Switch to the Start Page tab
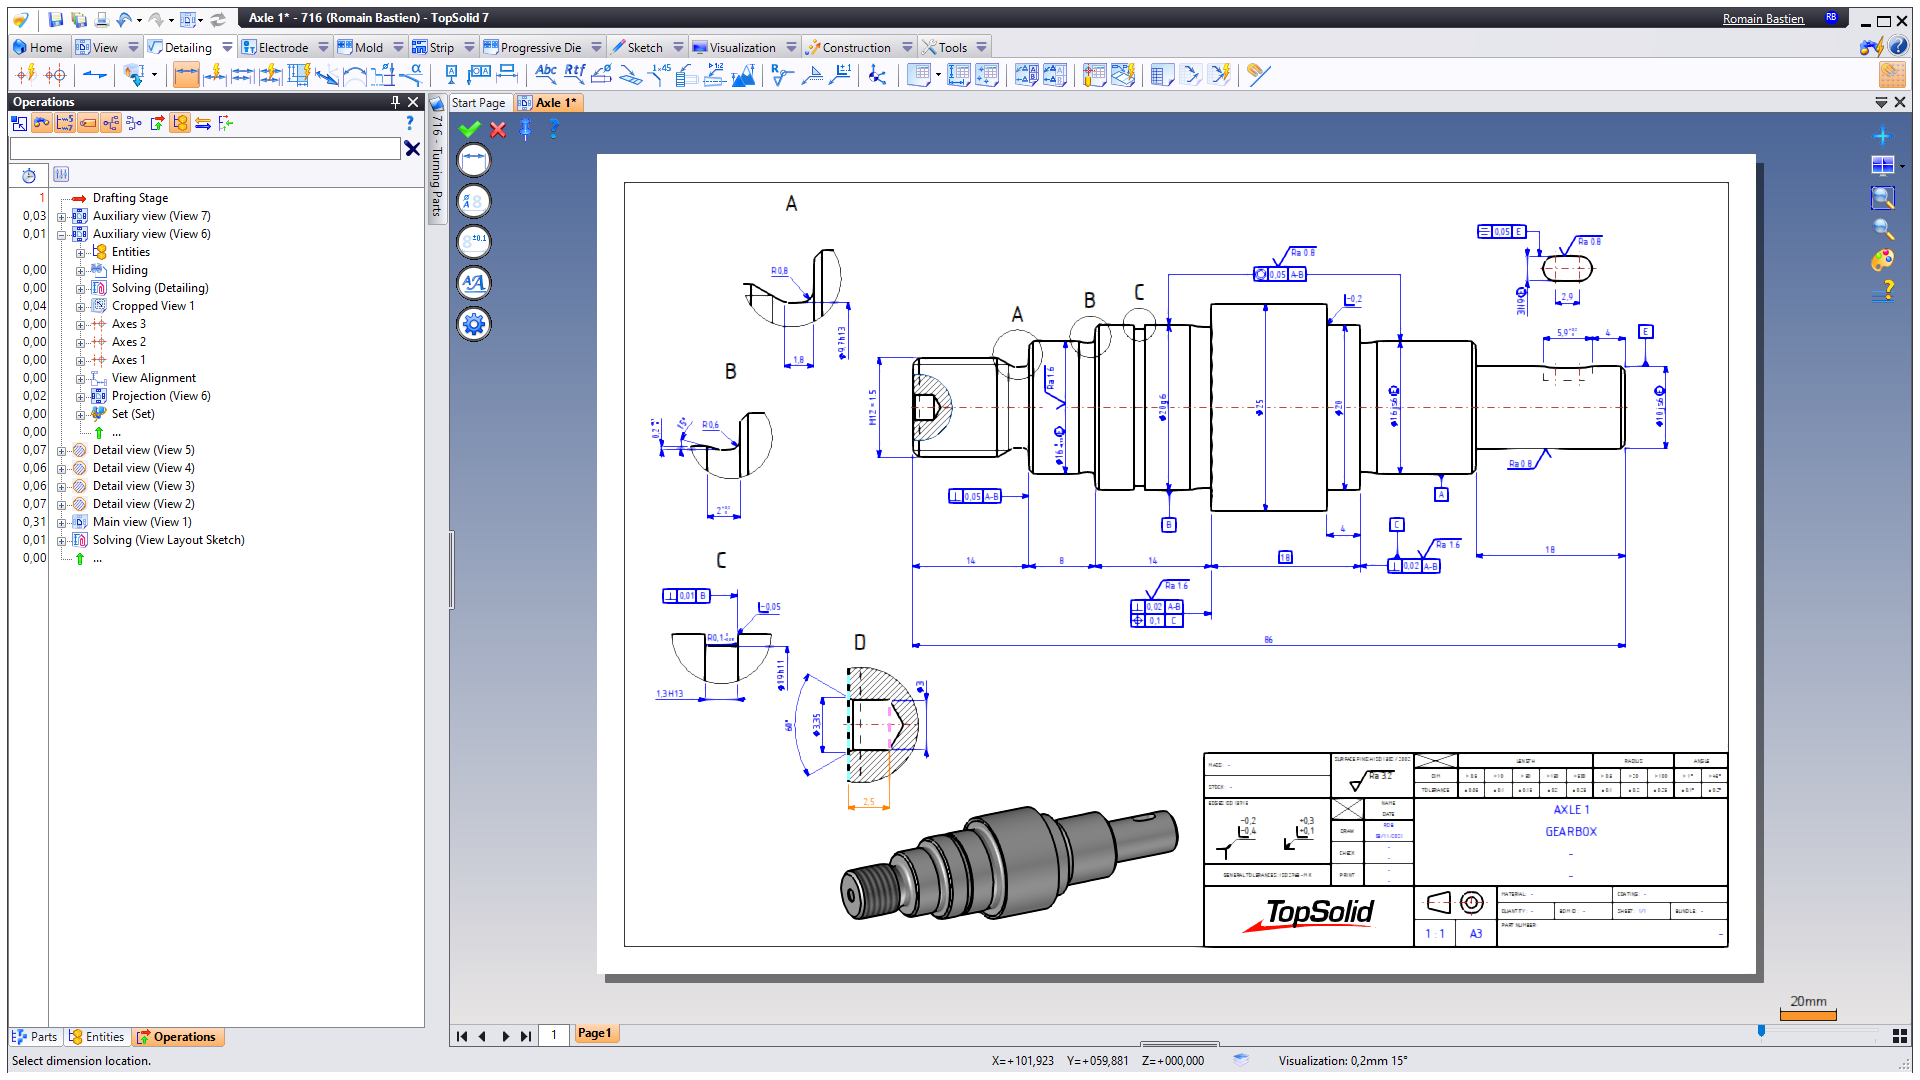 pos(478,103)
